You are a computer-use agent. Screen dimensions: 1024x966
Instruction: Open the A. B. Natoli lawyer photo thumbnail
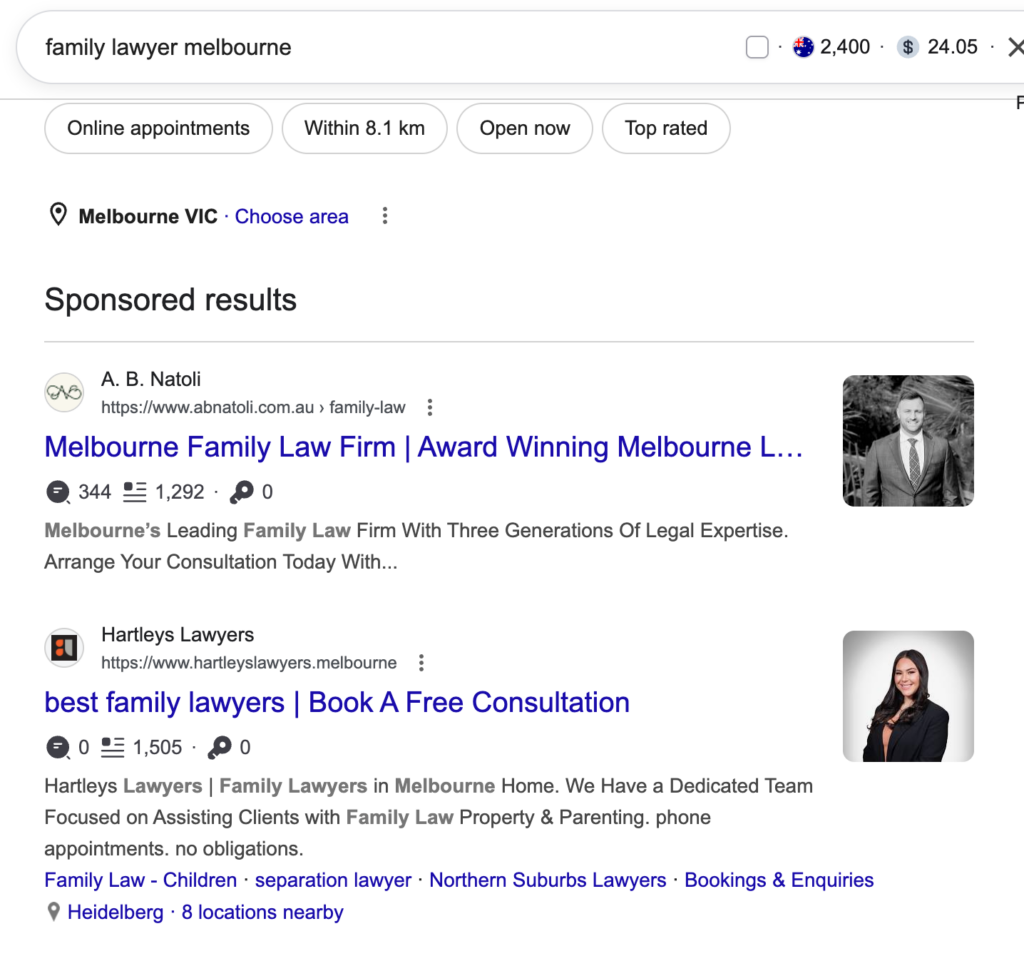pyautogui.click(x=908, y=441)
